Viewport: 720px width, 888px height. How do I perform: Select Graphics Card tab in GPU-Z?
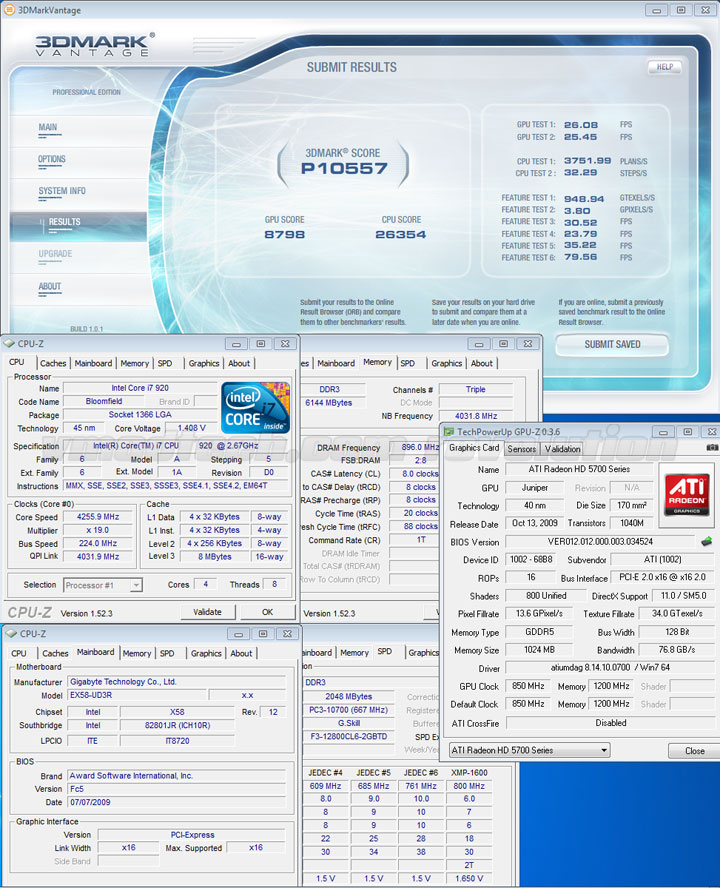474,447
